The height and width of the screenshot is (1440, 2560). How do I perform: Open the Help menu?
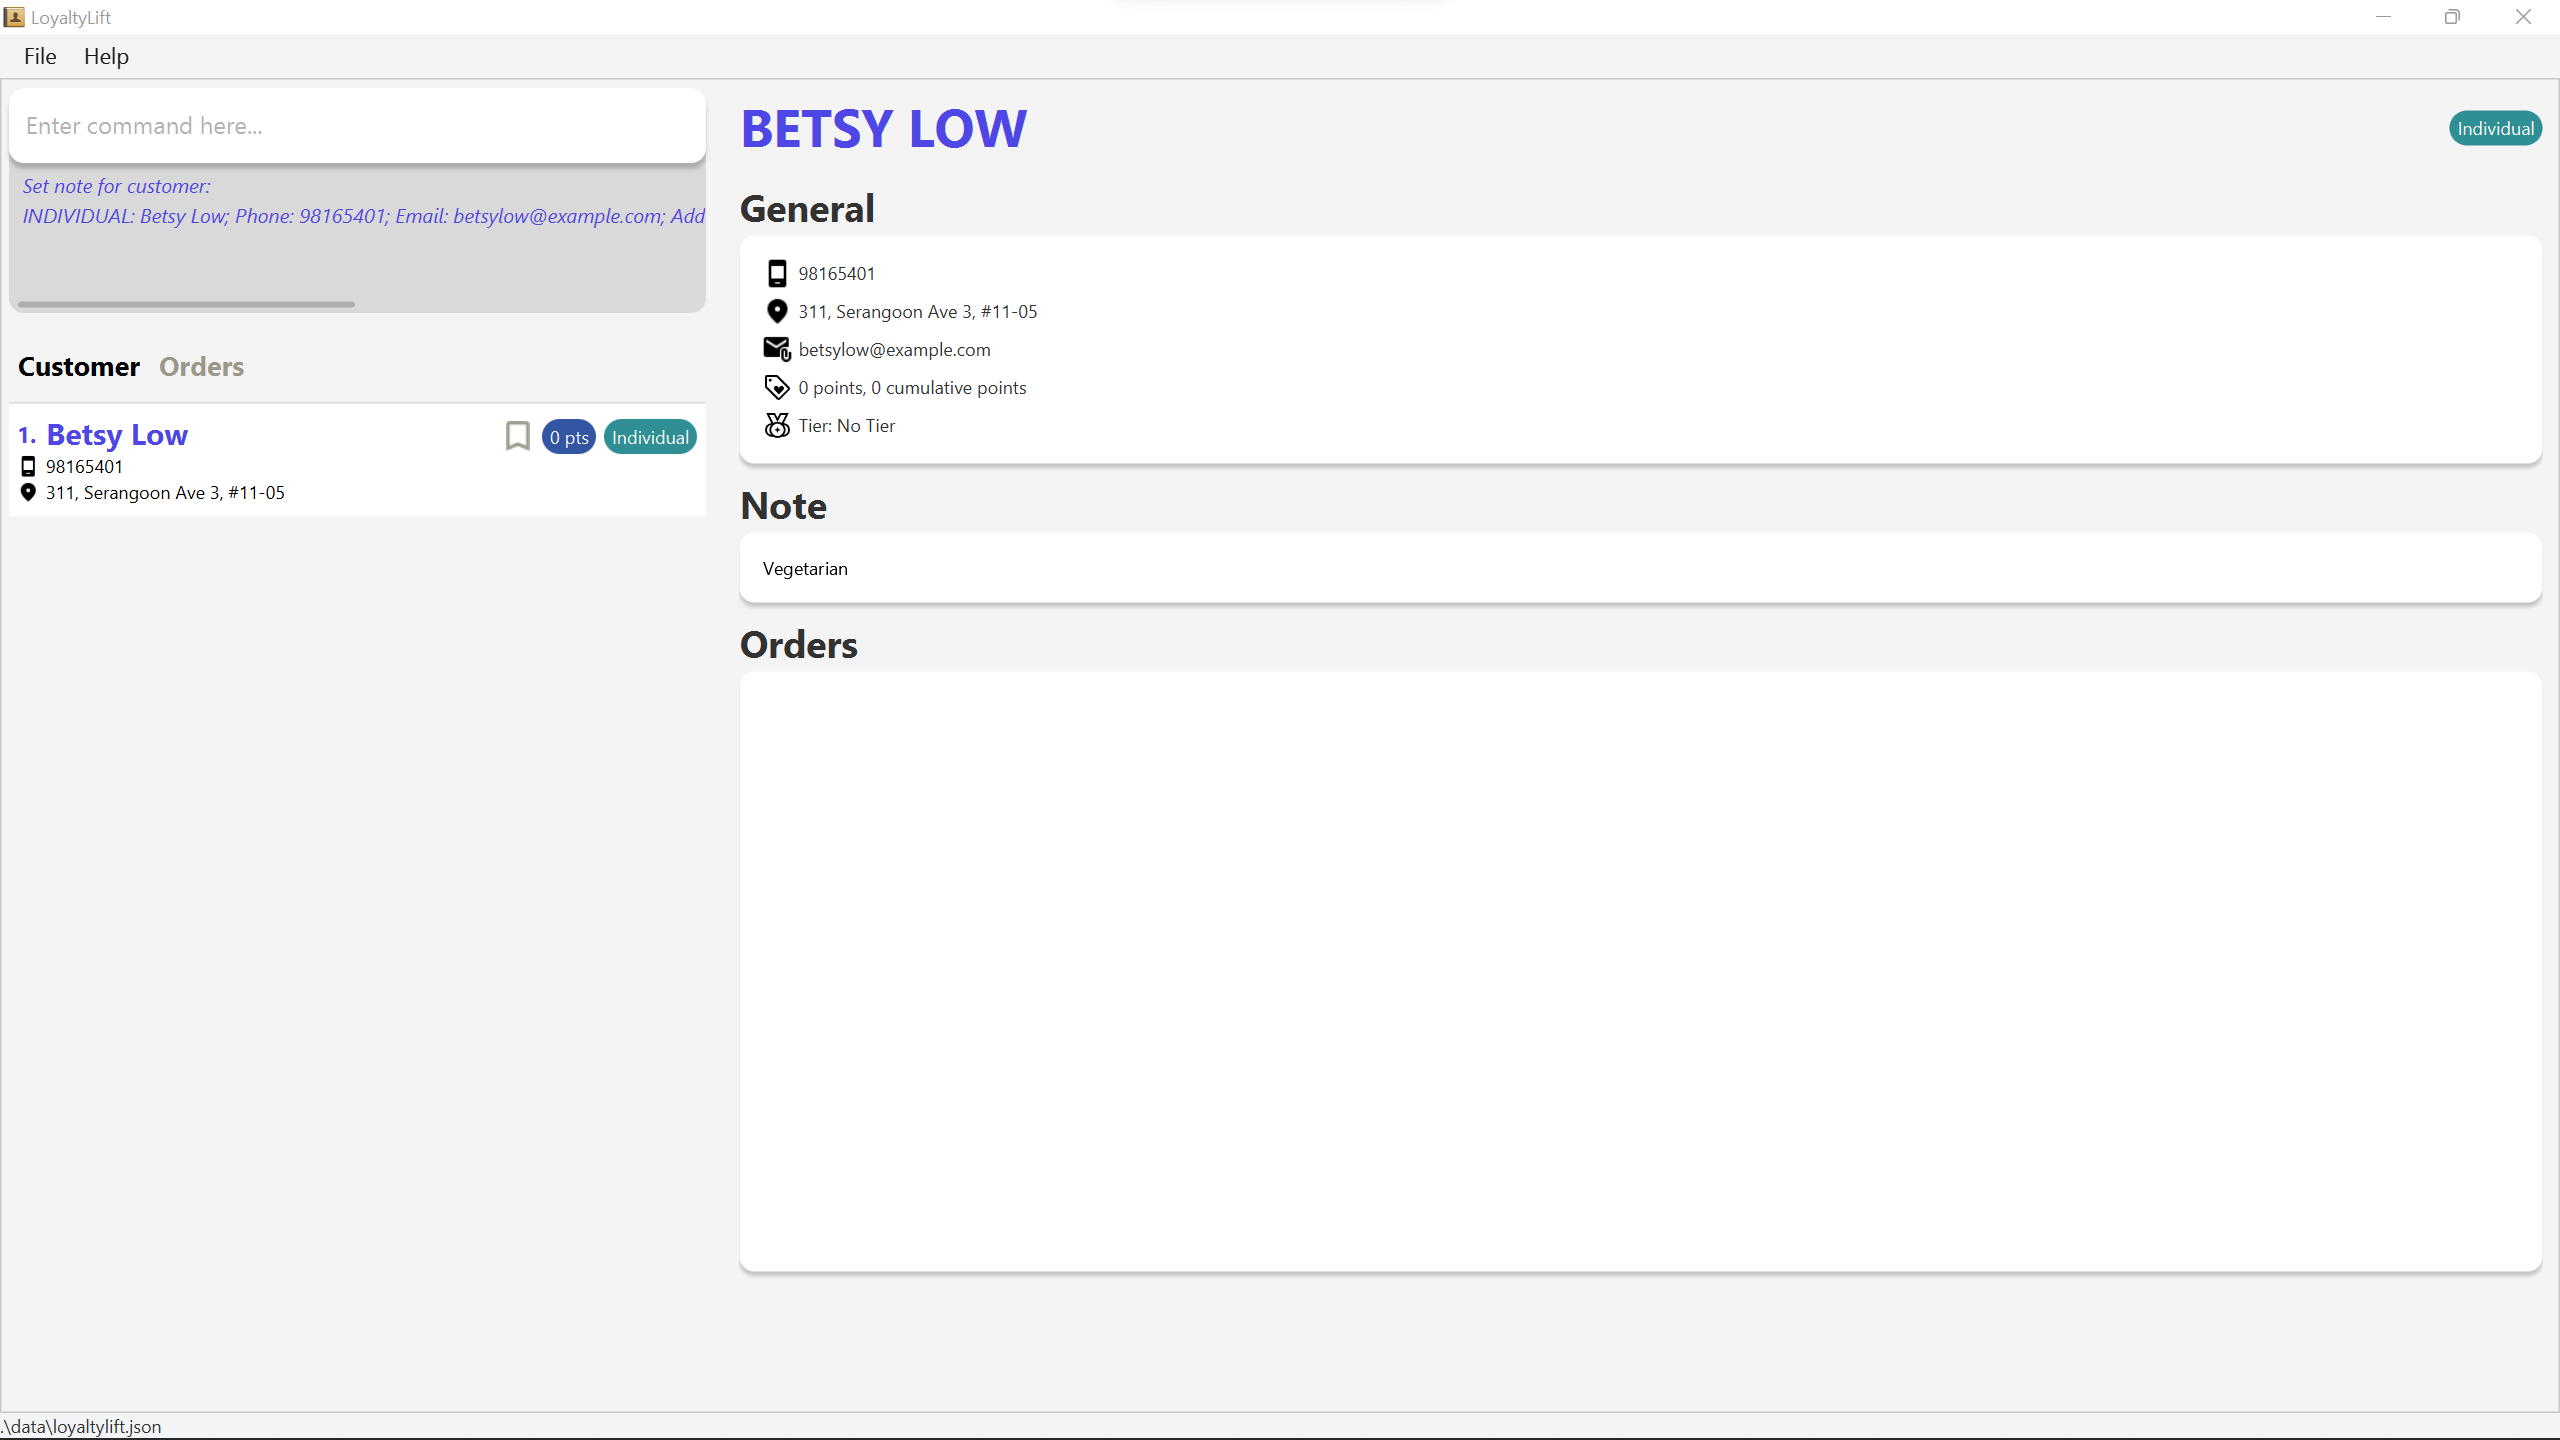[106, 56]
